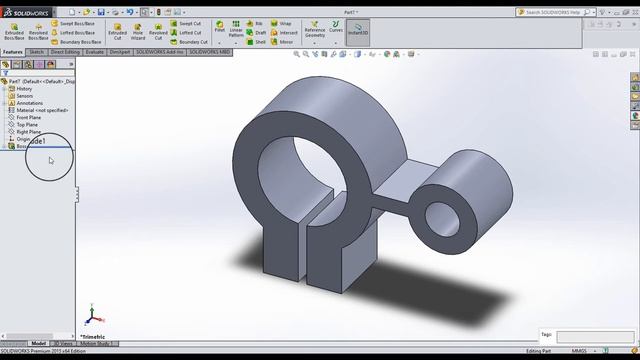This screenshot has width=640, height=360.
Task: Click the Rebuild traffic-light icon
Action: coord(159,12)
